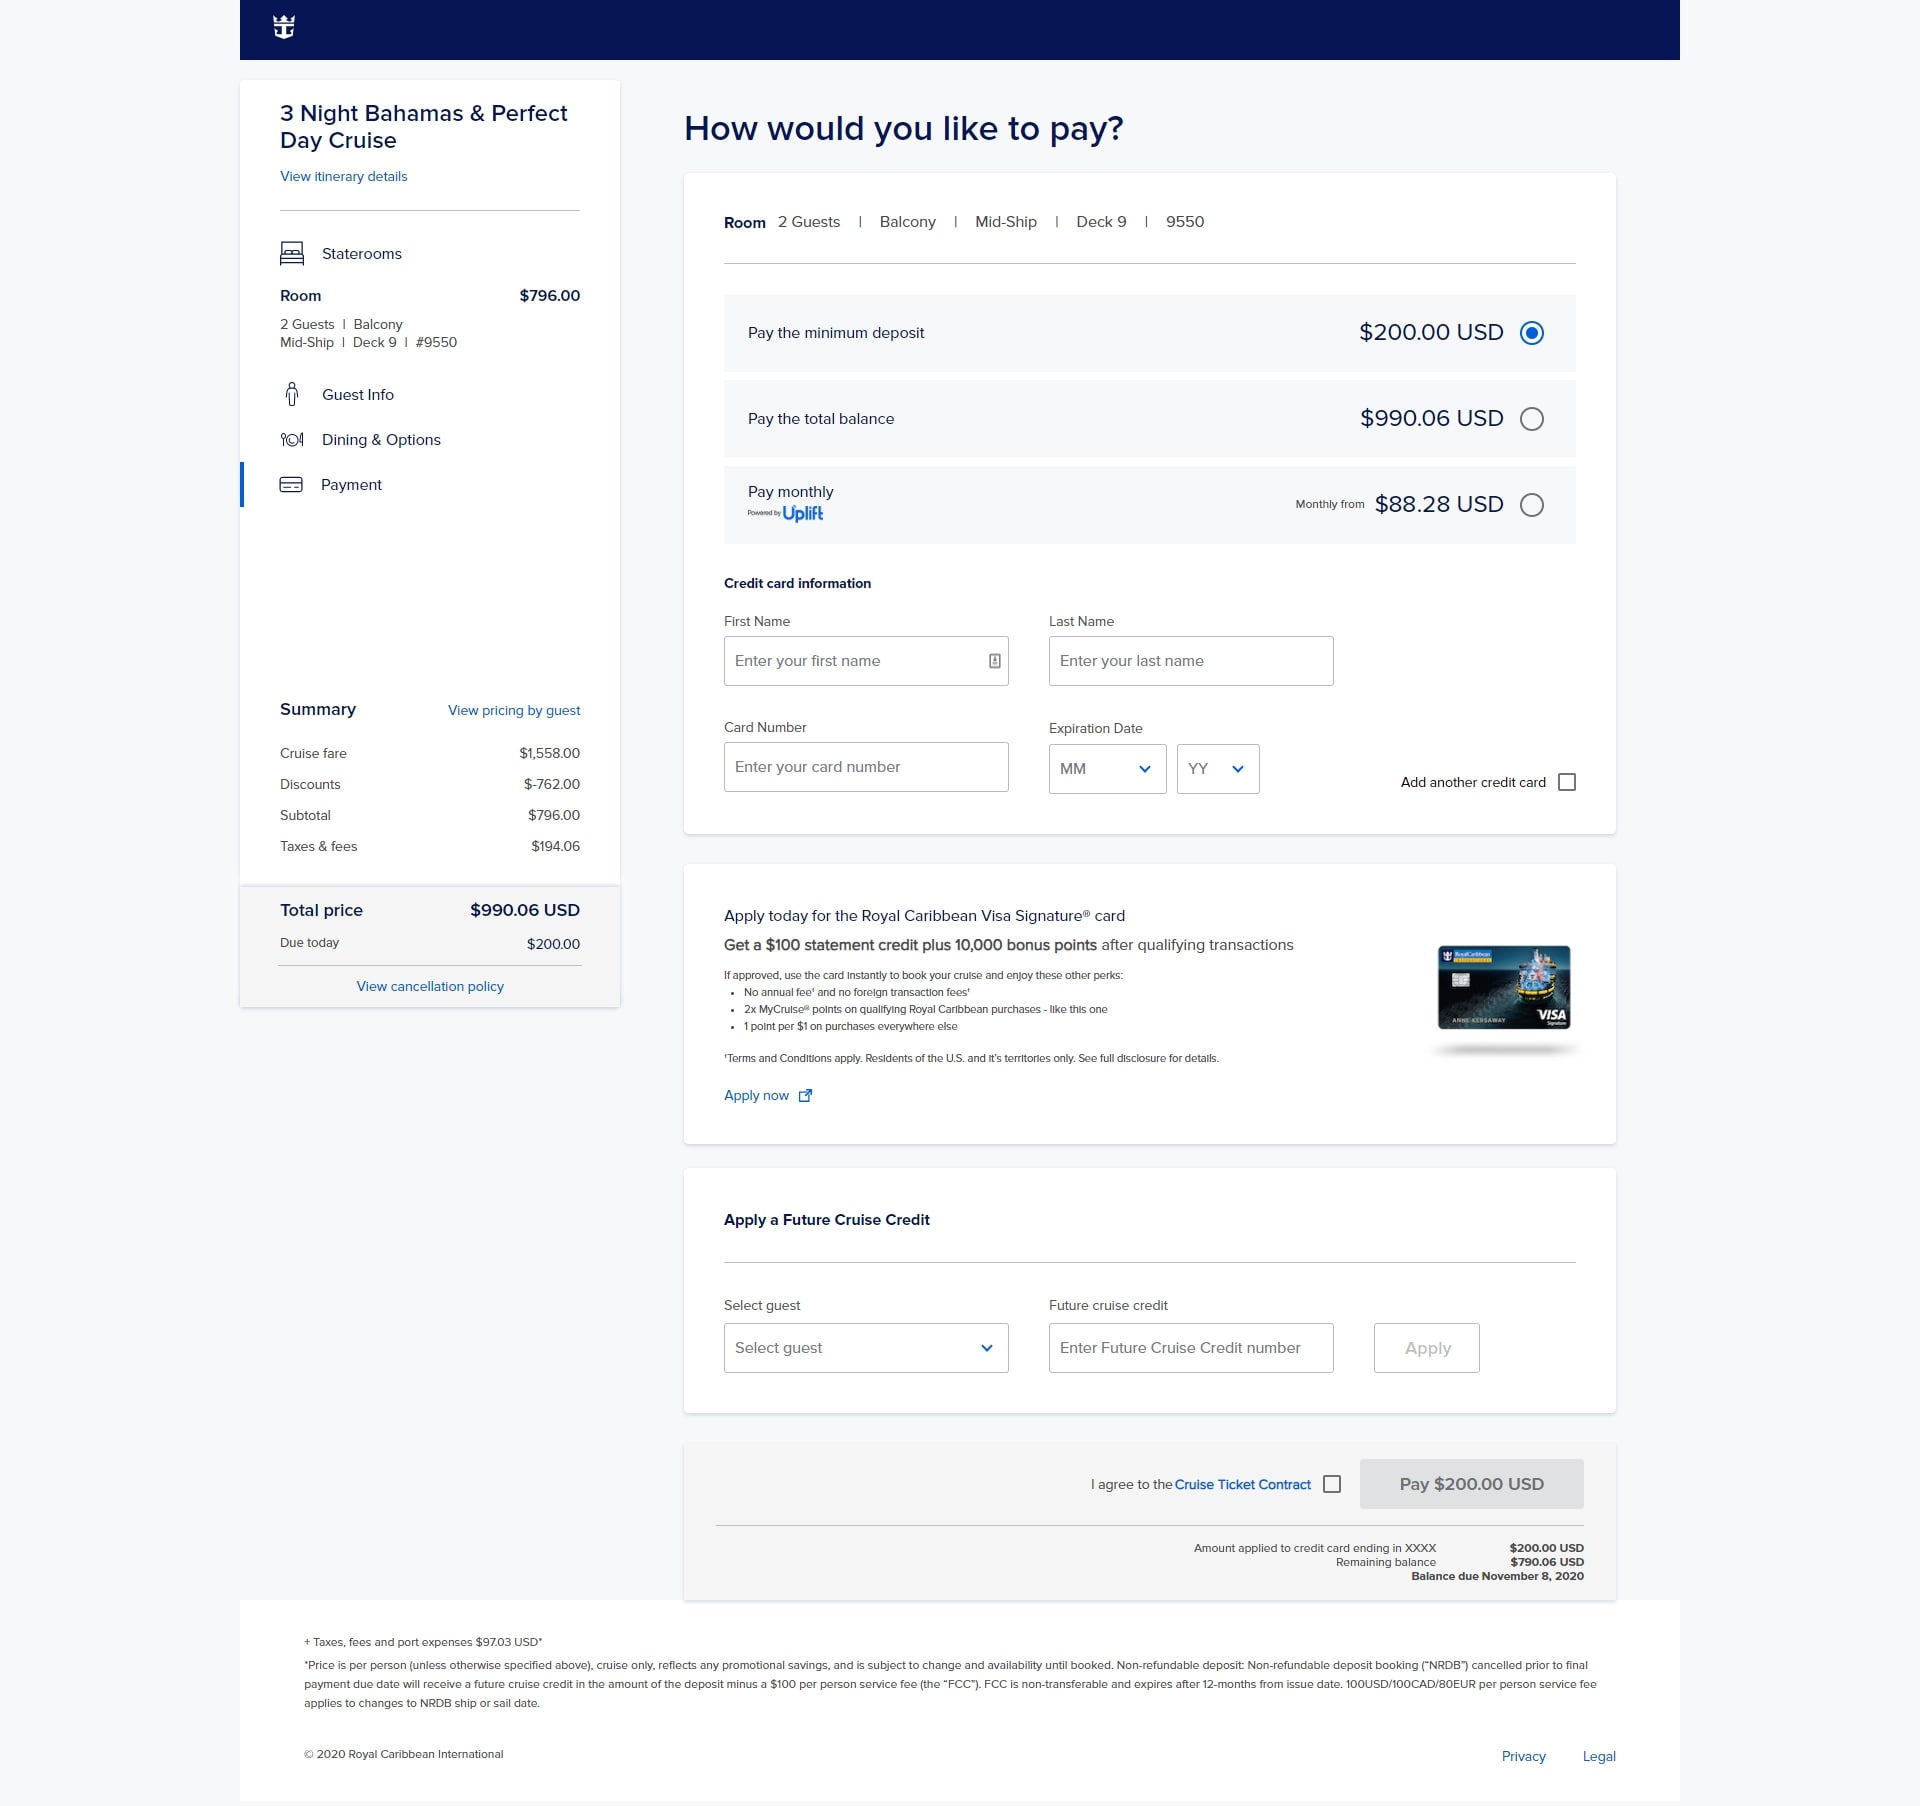Open View cancellation policy link

(430, 986)
